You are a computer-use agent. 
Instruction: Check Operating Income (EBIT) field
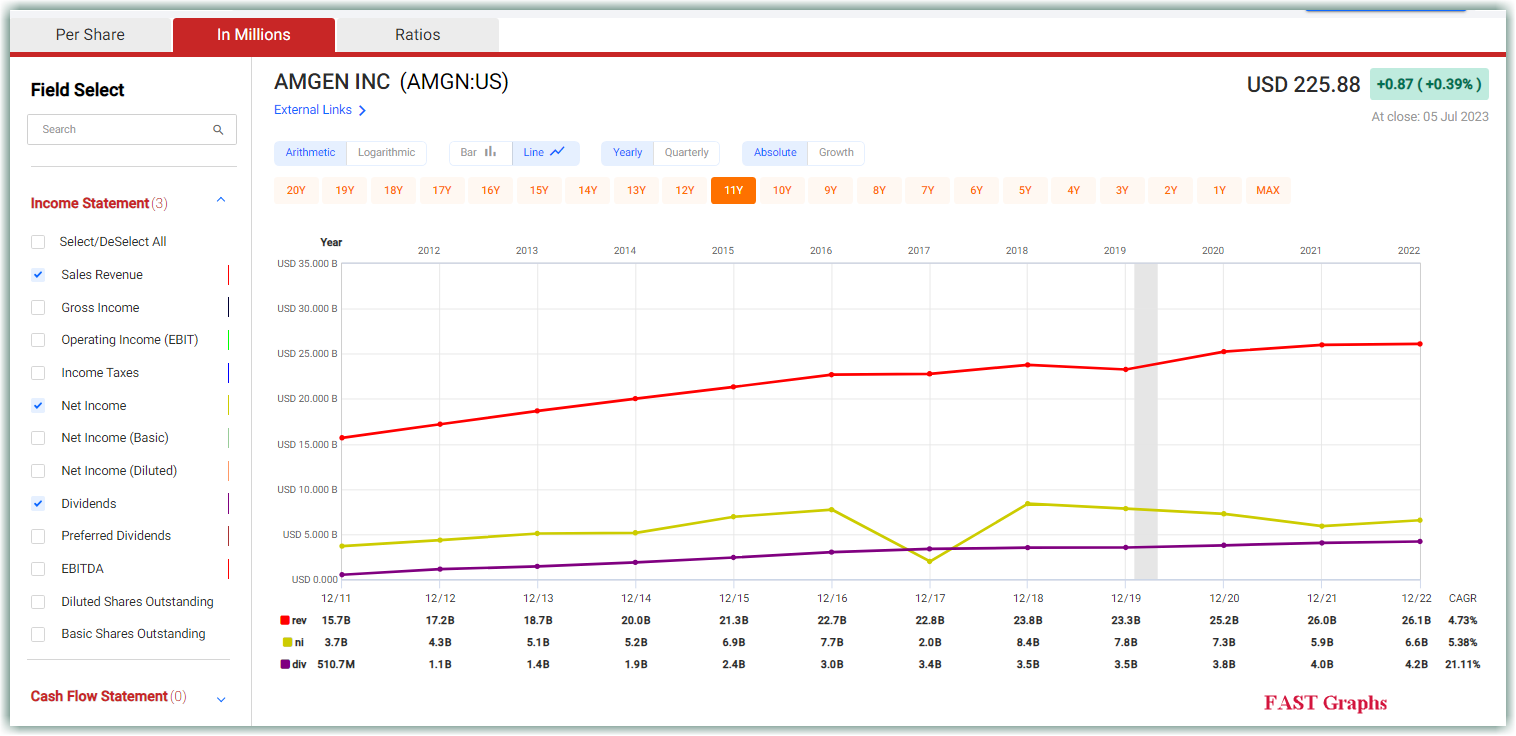[x=38, y=340]
